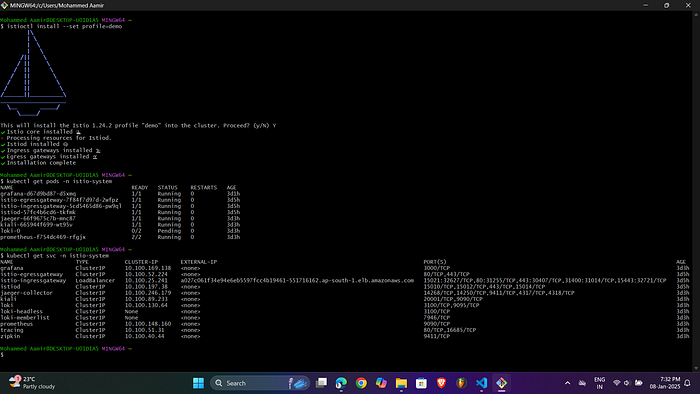Click the terminal scrollbar down arrow
Viewport: 700px width, 394px height.
click(696, 368)
